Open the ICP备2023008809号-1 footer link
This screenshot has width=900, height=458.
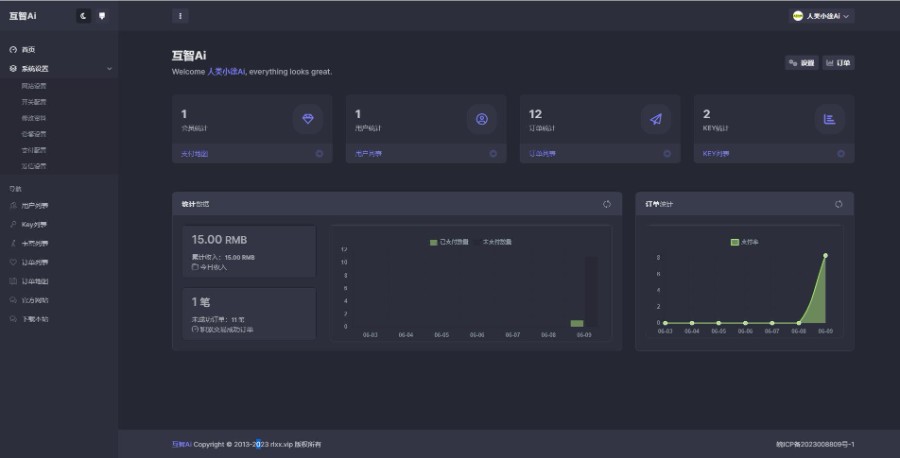pyautogui.click(x=815, y=444)
